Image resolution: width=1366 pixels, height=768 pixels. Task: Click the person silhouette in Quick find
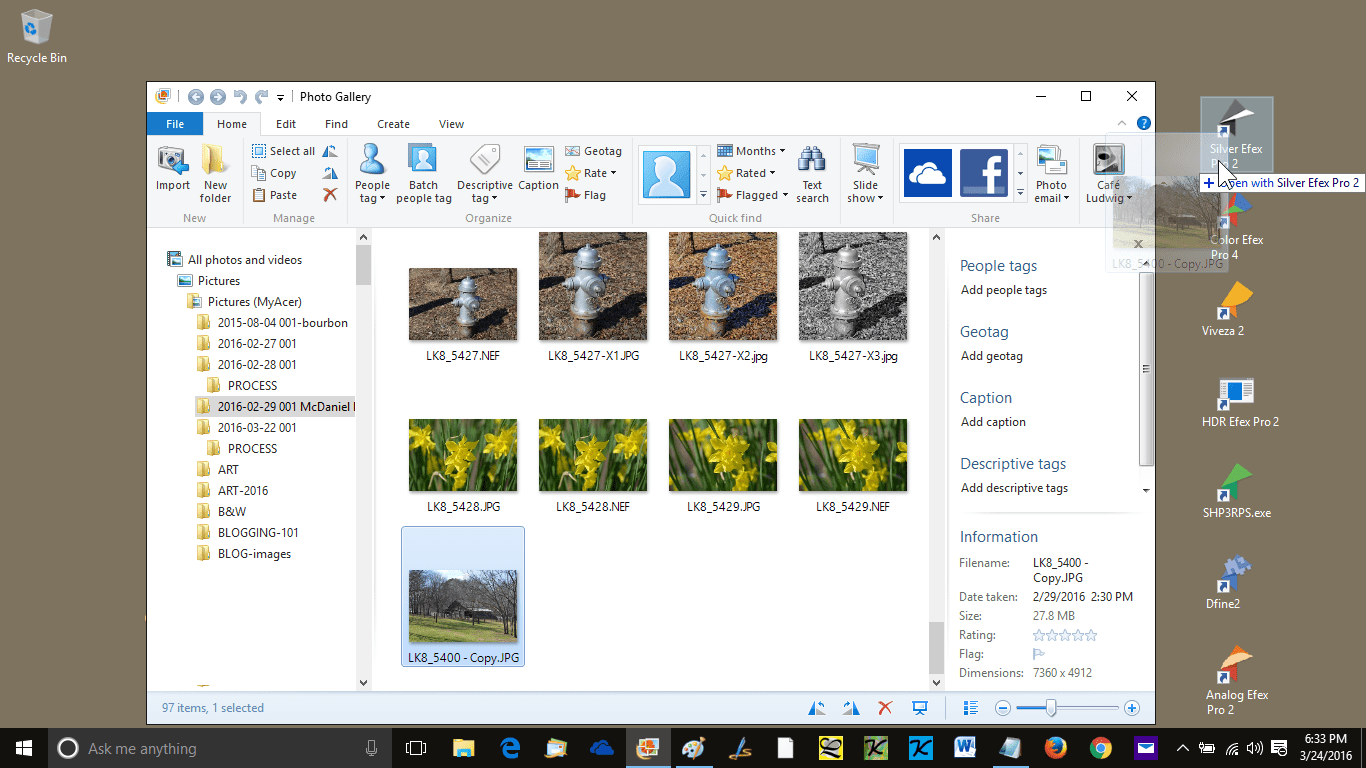coord(666,173)
